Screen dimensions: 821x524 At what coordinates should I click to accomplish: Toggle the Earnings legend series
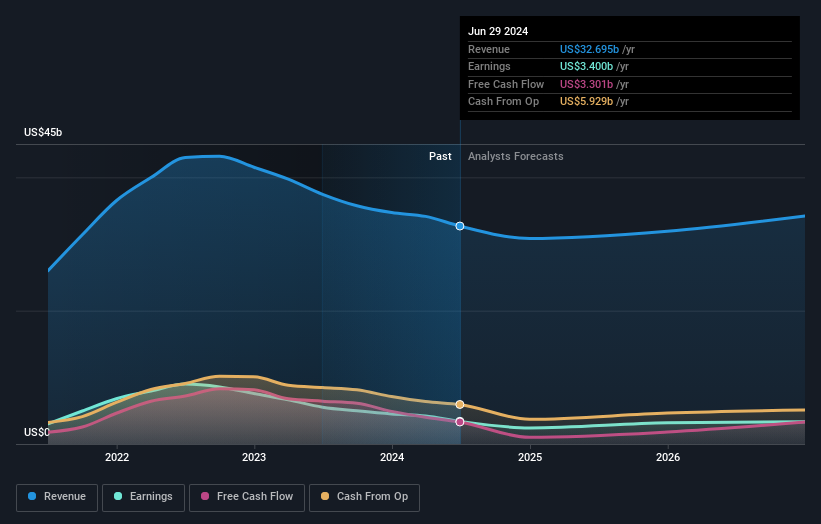click(x=143, y=497)
